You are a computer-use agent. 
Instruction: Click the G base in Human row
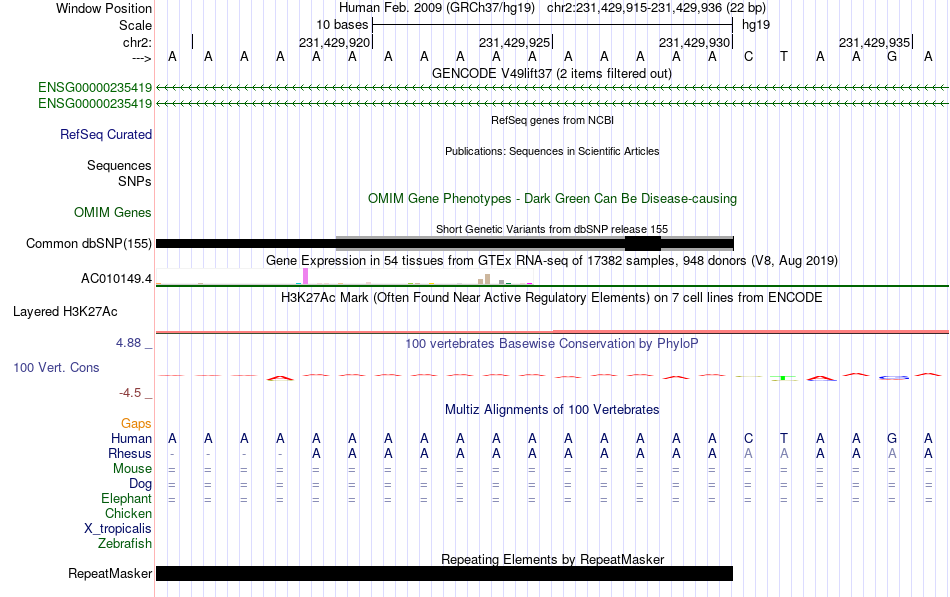[892, 438]
